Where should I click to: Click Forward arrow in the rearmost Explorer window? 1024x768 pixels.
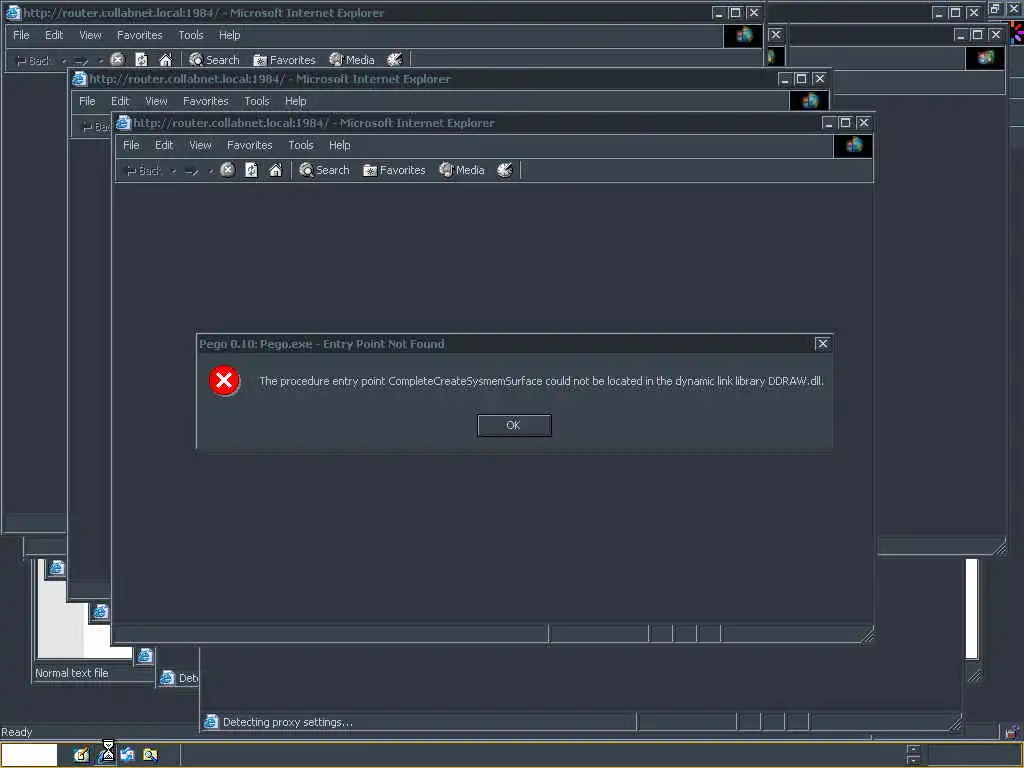(x=82, y=61)
